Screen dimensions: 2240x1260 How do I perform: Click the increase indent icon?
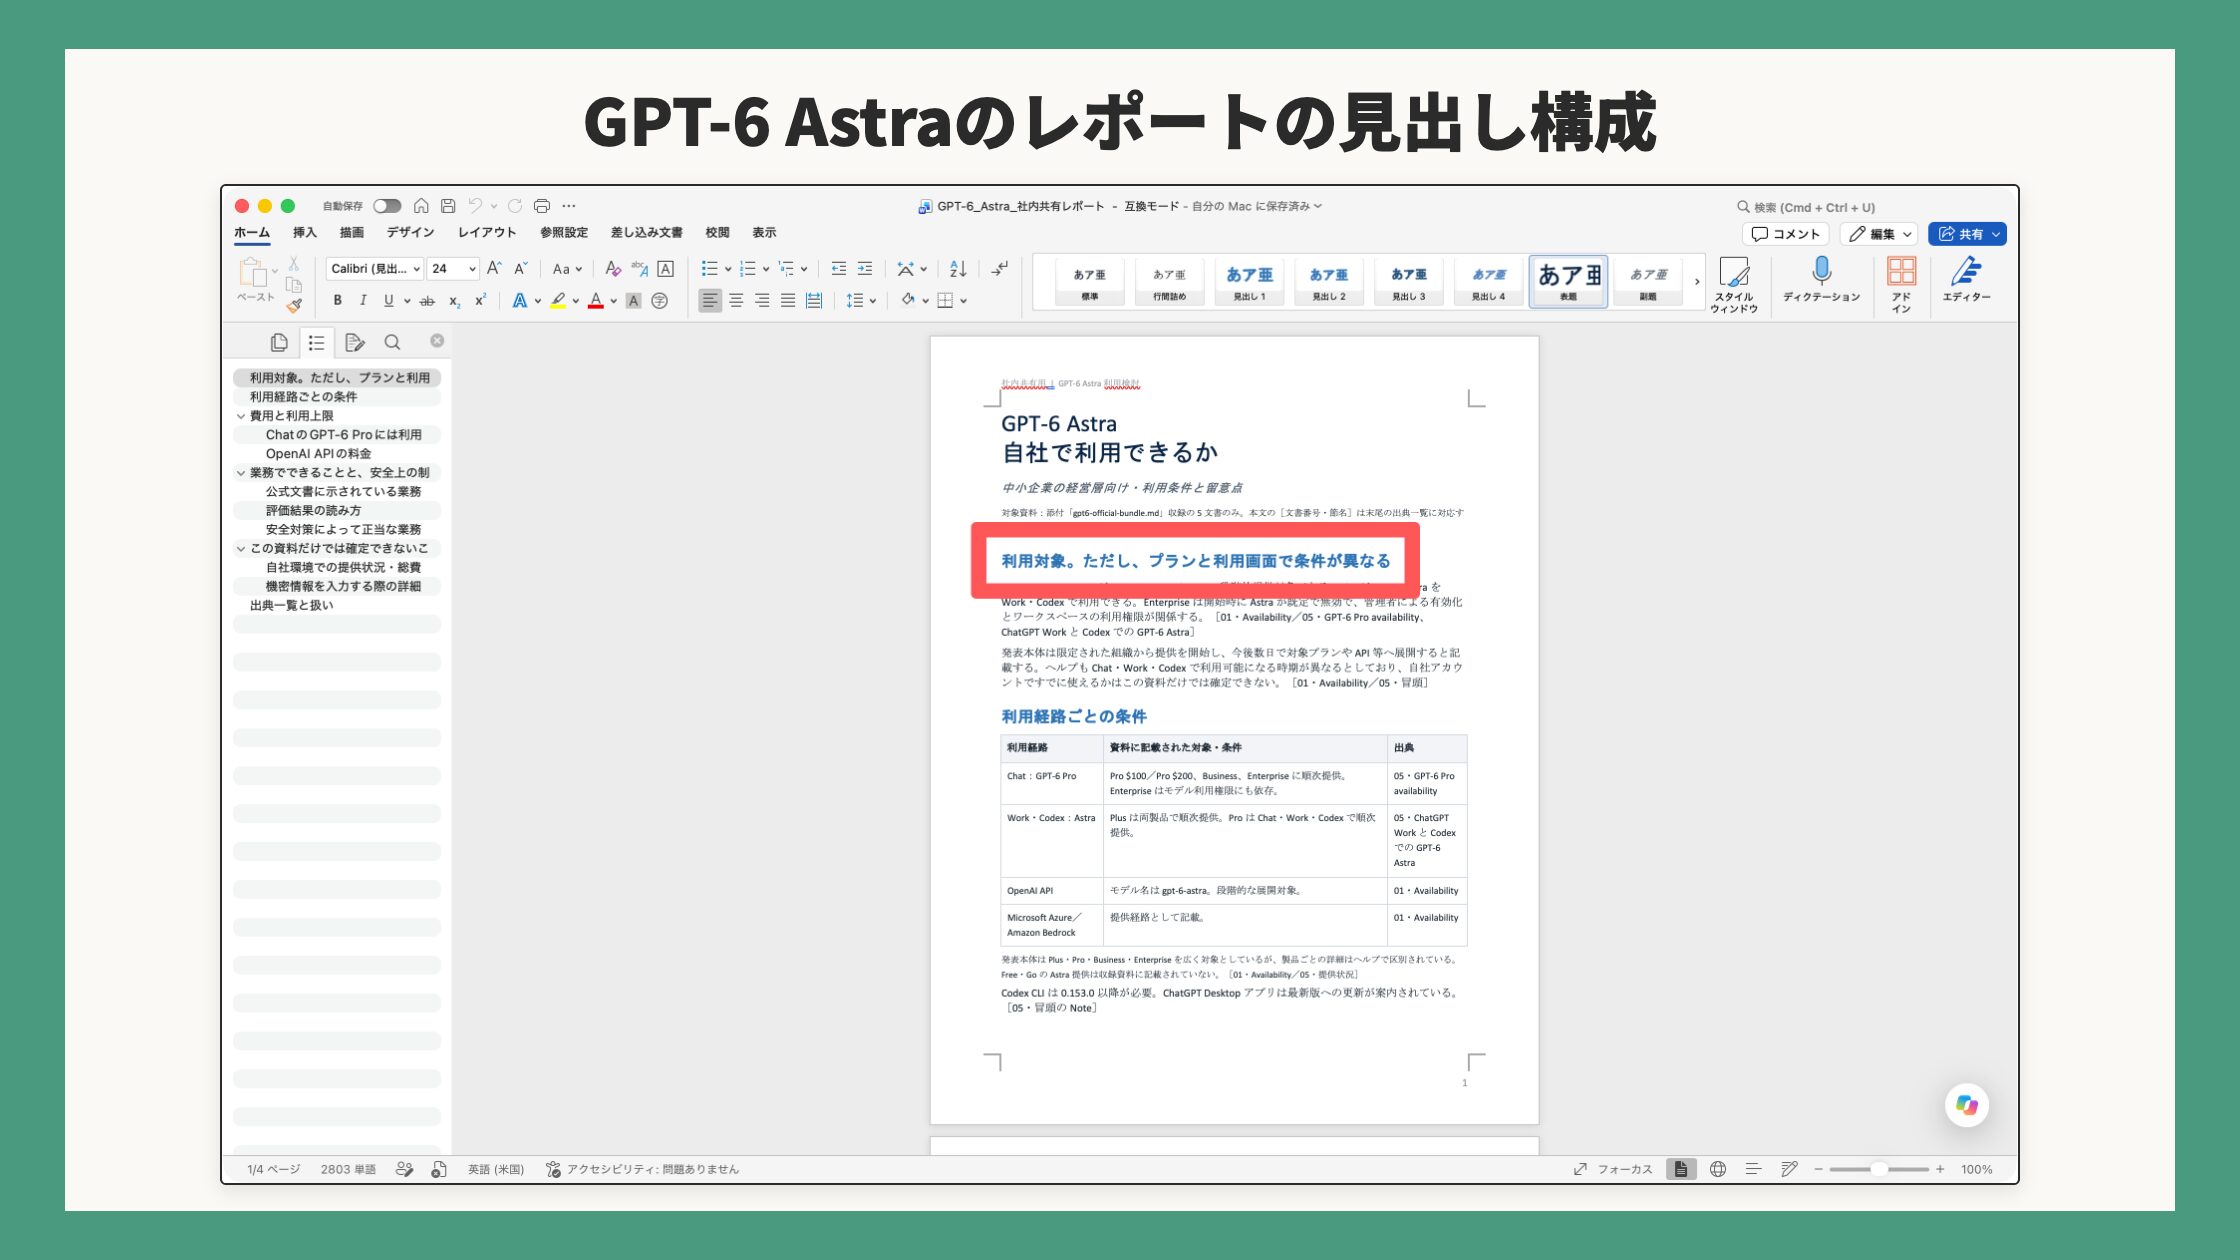point(865,269)
